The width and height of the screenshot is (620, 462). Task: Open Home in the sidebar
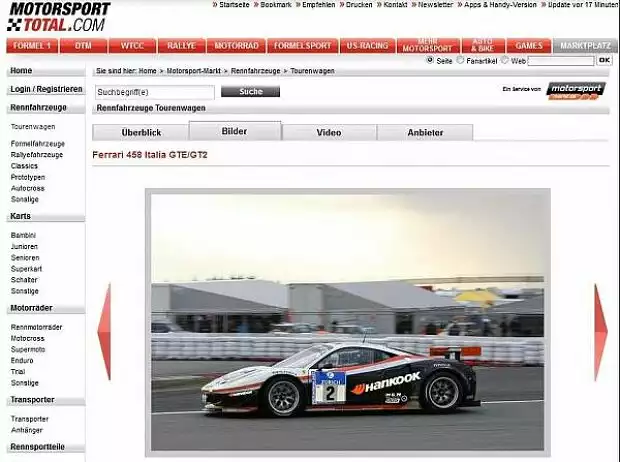(21, 70)
